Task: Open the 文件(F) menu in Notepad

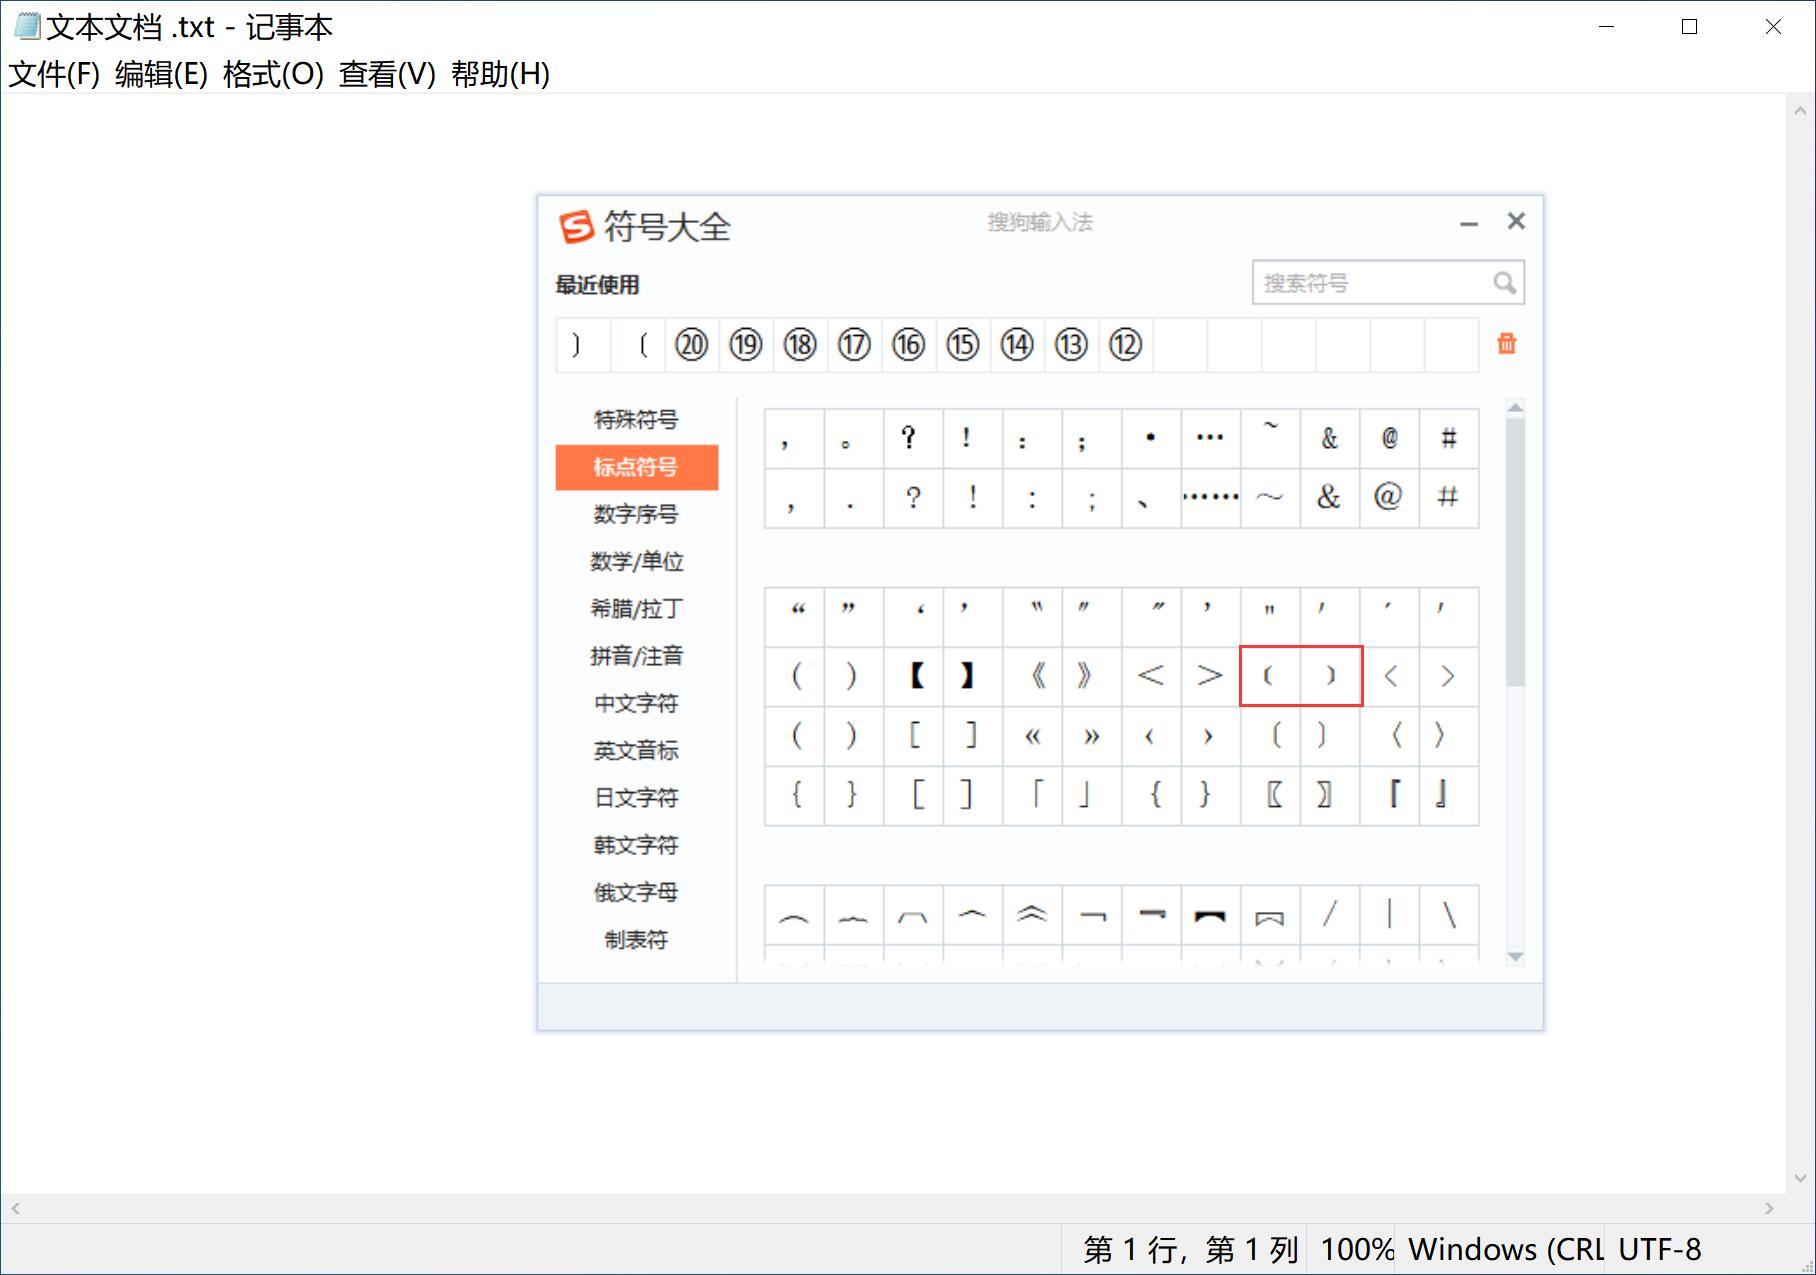Action: [54, 74]
